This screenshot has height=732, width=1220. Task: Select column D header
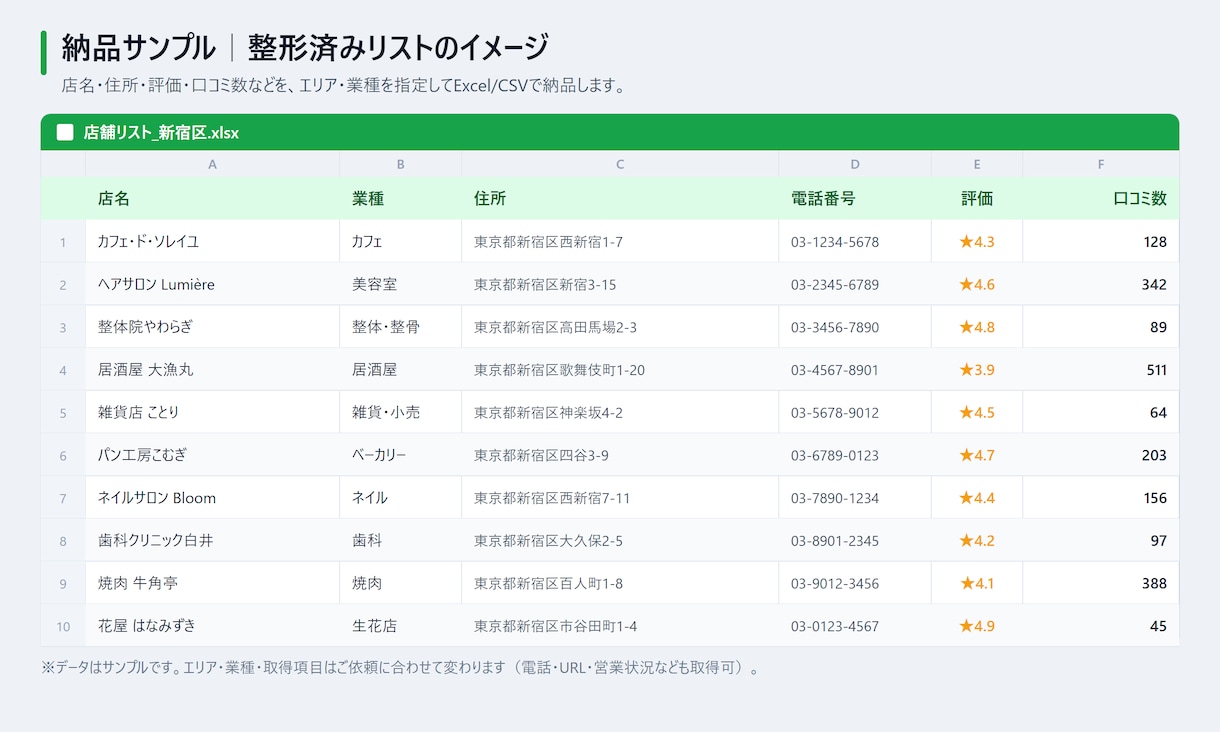coord(855,164)
